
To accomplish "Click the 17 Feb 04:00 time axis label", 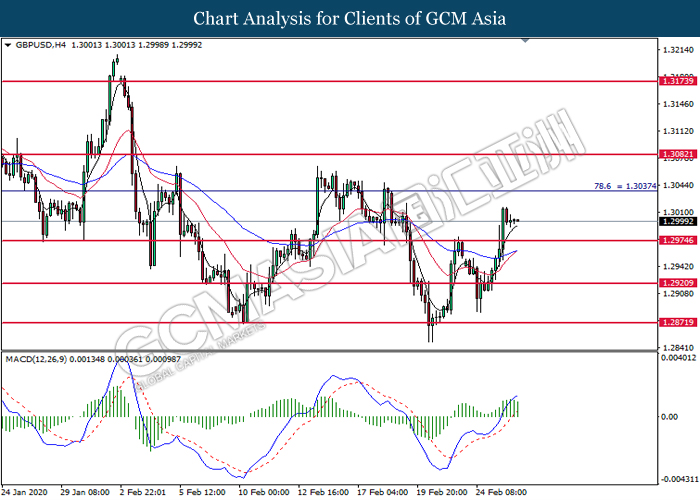I will (x=383, y=492).
